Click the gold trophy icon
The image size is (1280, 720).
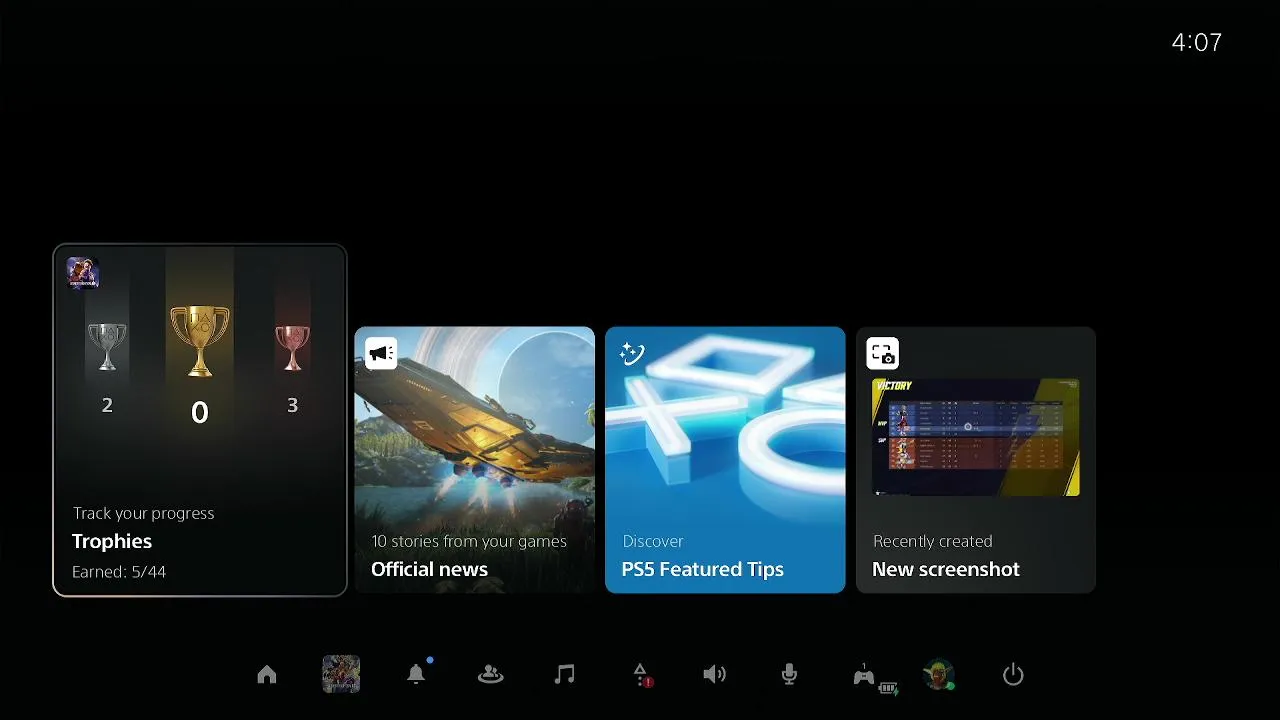(200, 341)
